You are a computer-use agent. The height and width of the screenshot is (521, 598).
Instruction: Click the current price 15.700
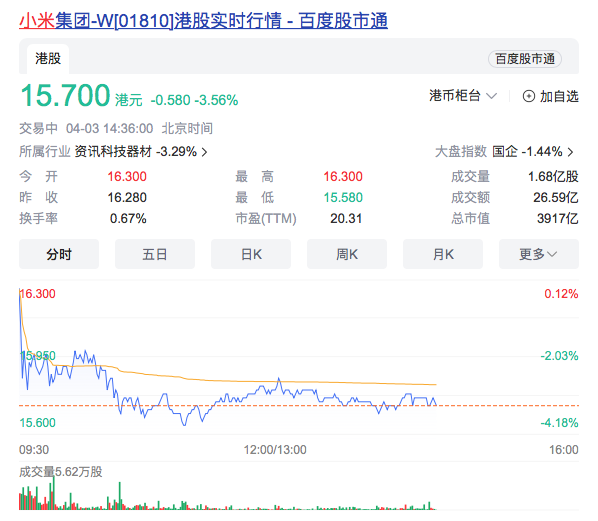65,95
